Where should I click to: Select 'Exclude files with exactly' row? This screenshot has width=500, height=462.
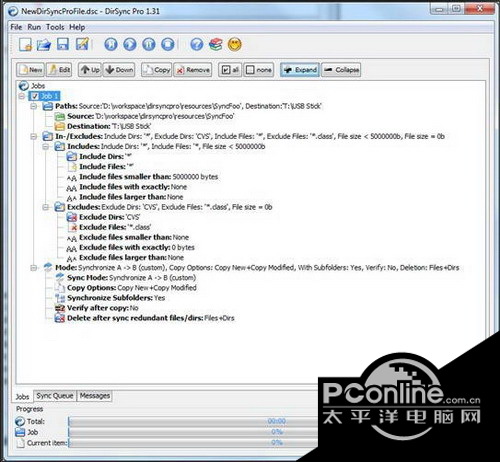(x=130, y=247)
